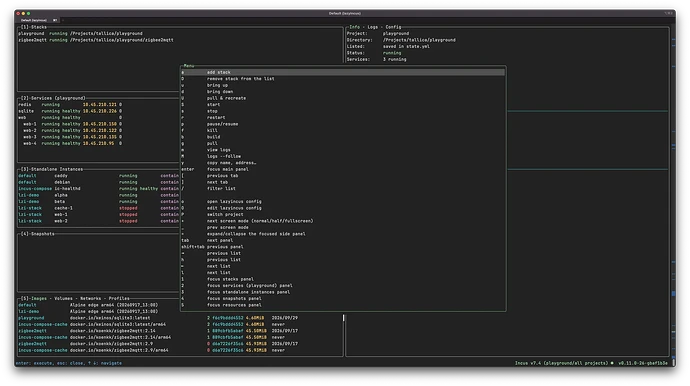Select 'previous panel' menu entry
This screenshot has height=386, width=690.
click(343, 247)
